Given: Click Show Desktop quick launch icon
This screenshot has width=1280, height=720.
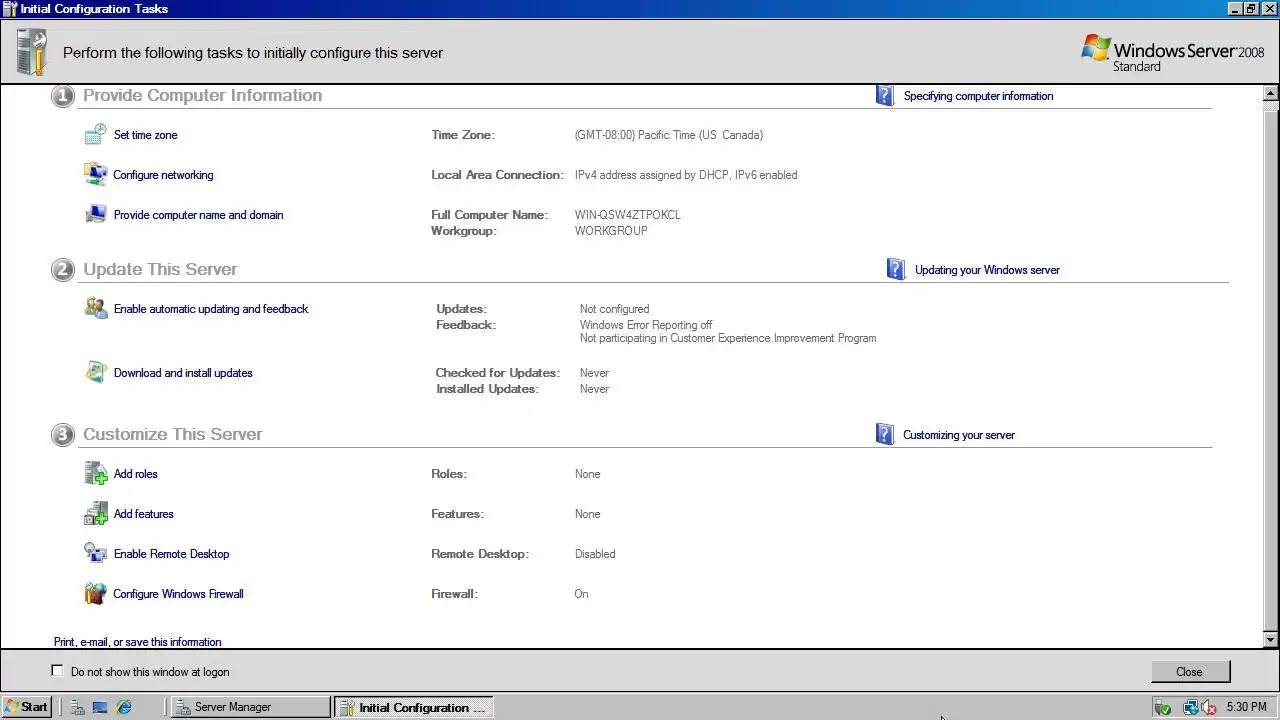Looking at the screenshot, I should (x=100, y=707).
